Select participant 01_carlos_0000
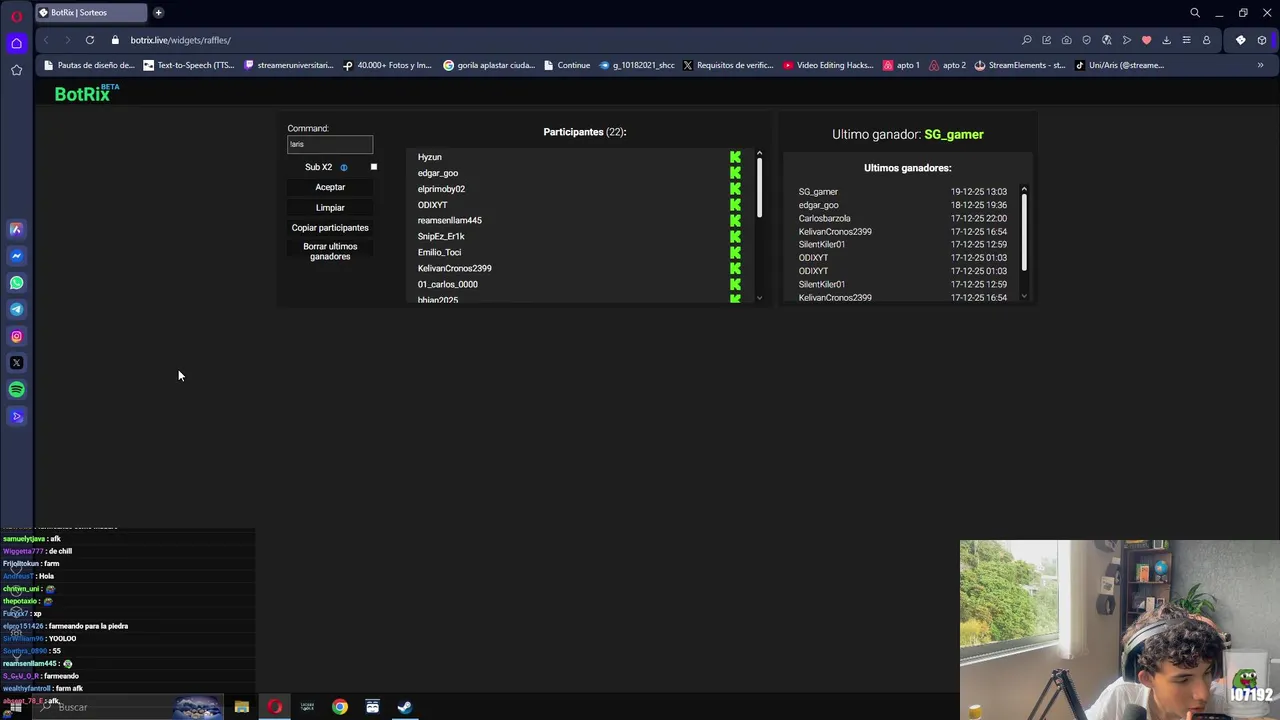This screenshot has height=720, width=1280. 447,285
